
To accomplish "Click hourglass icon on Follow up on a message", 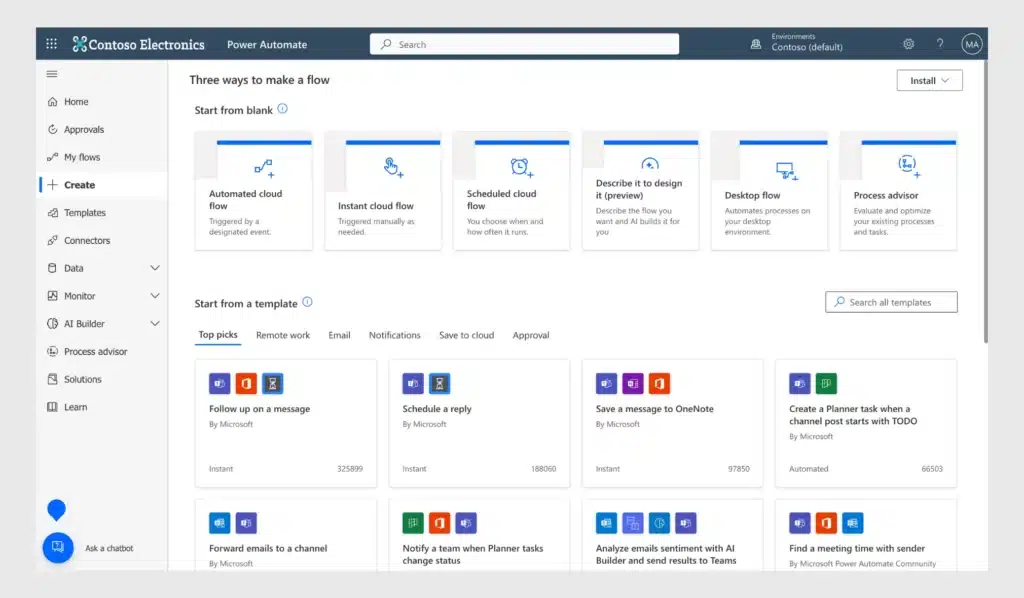I will coord(272,384).
